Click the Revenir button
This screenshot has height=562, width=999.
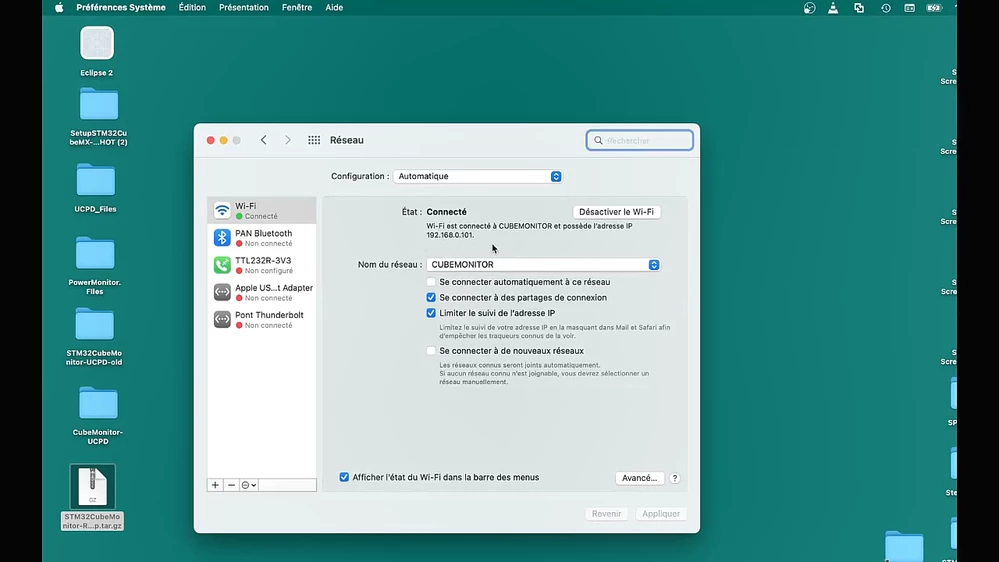click(607, 514)
